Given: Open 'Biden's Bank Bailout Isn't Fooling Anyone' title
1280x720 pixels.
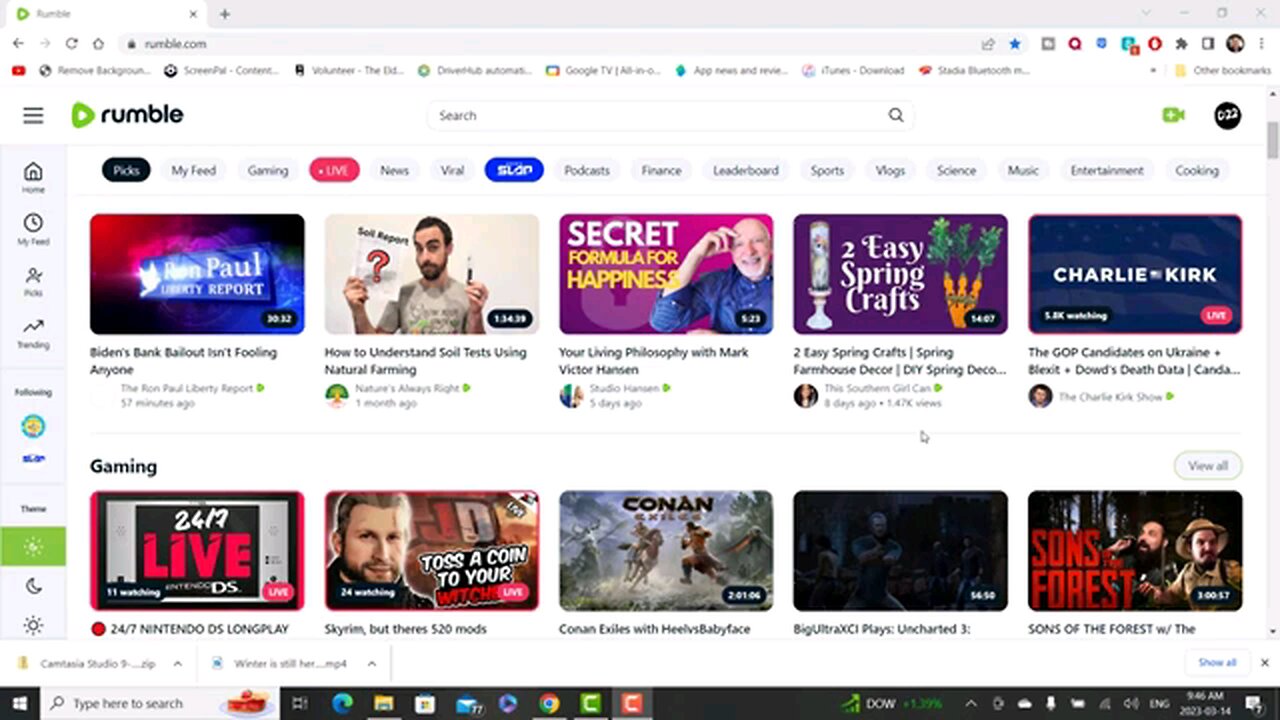Looking at the screenshot, I should pos(183,361).
